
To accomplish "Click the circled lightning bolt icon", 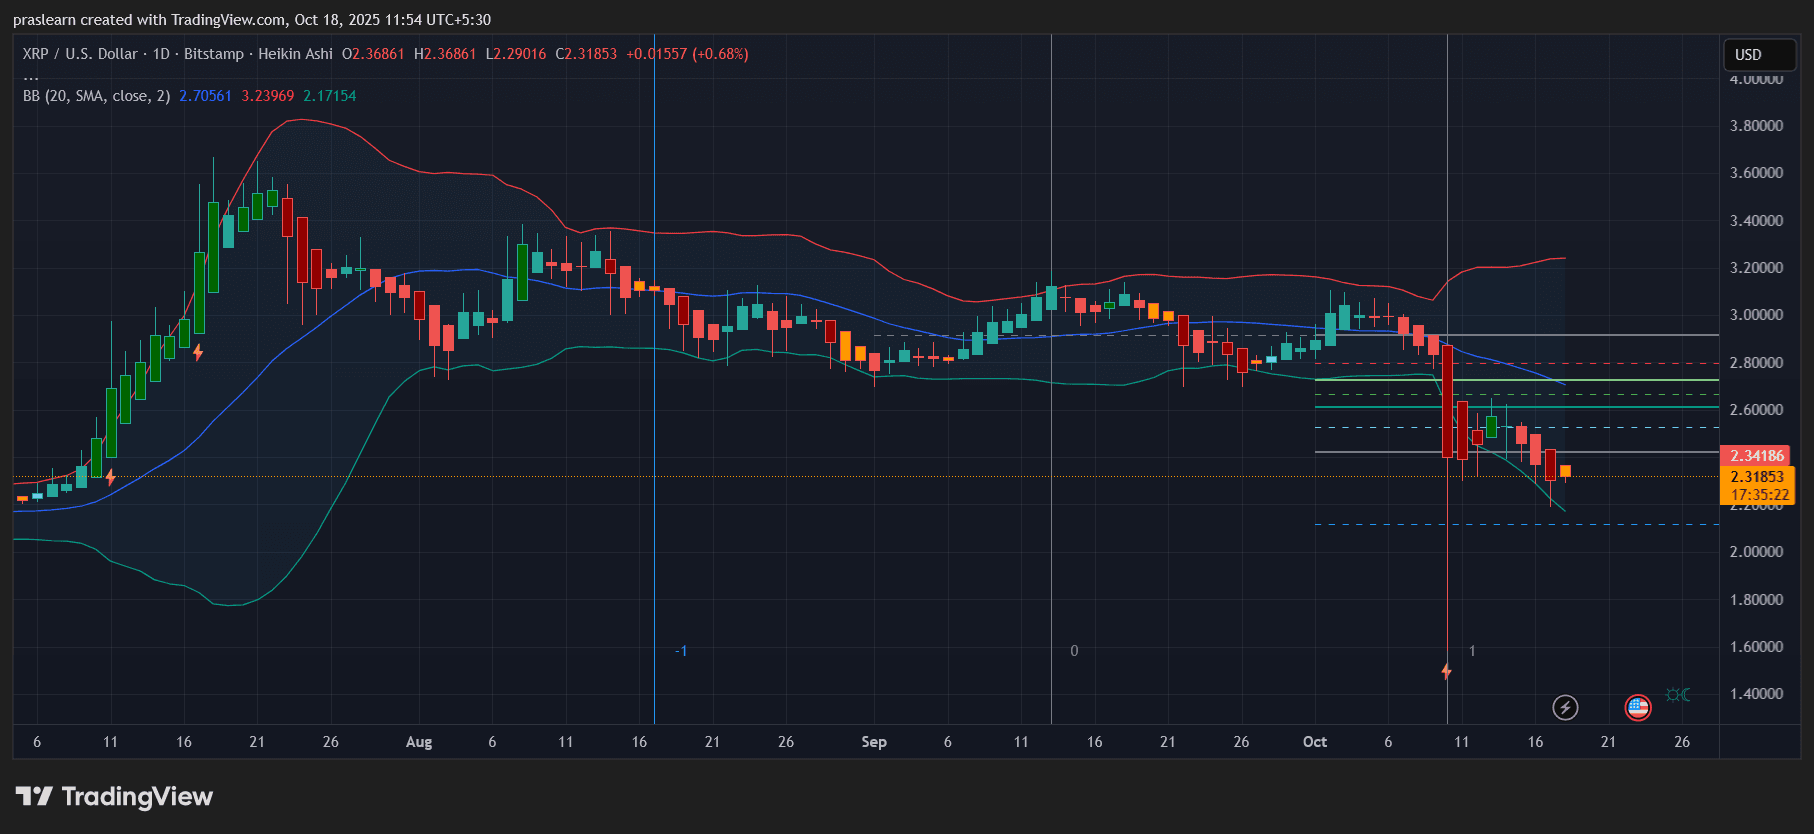I will (x=1565, y=708).
